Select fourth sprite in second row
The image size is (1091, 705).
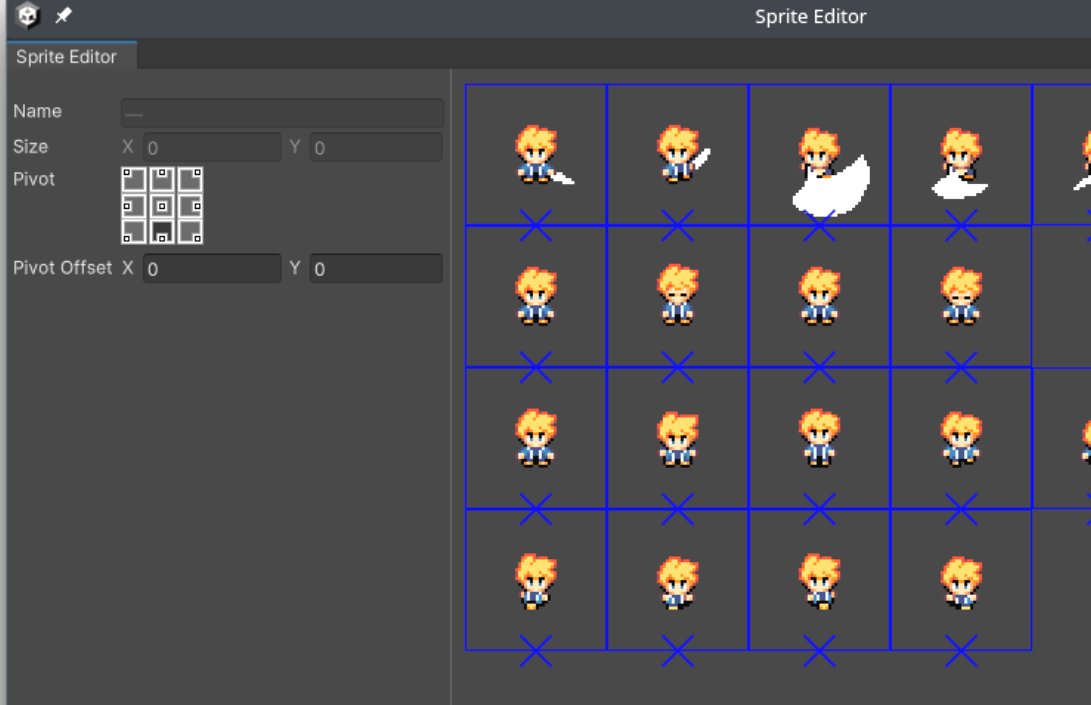pos(962,296)
